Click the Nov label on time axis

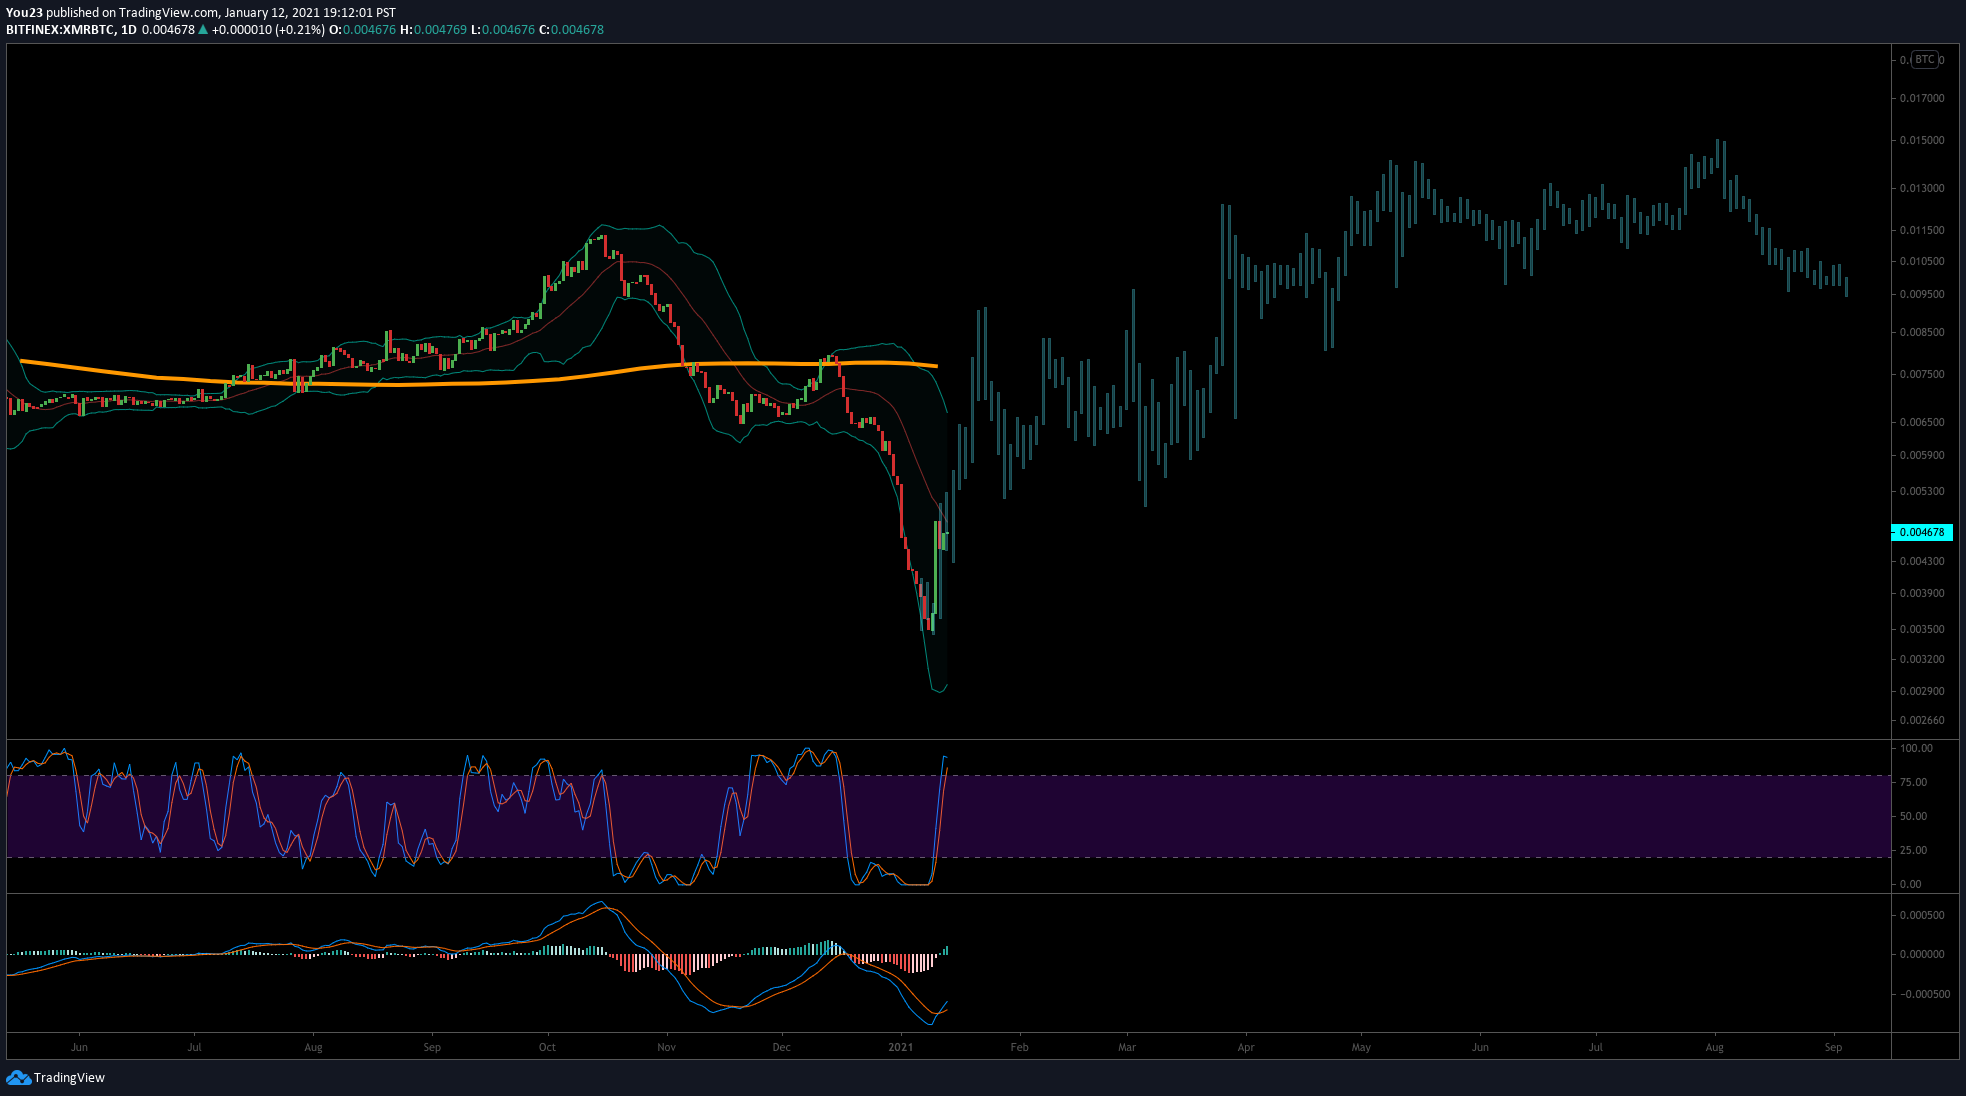tap(666, 1047)
